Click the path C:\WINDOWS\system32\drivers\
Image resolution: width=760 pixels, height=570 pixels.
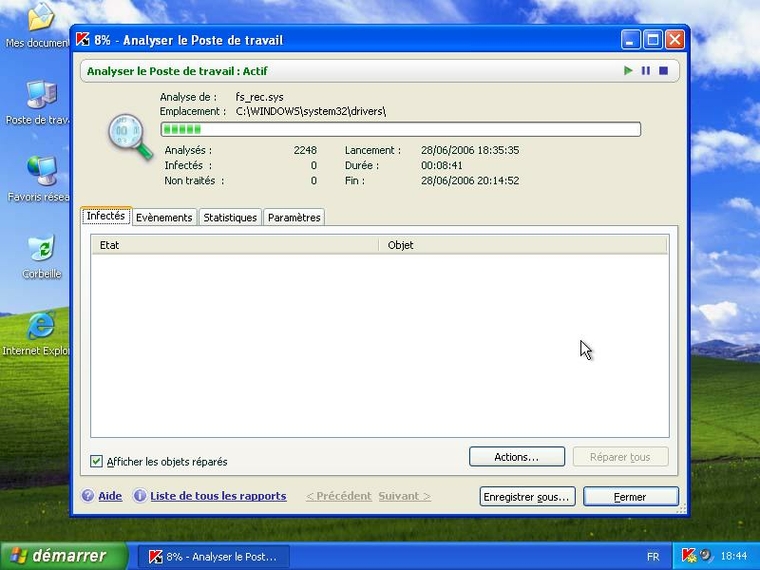pos(311,111)
